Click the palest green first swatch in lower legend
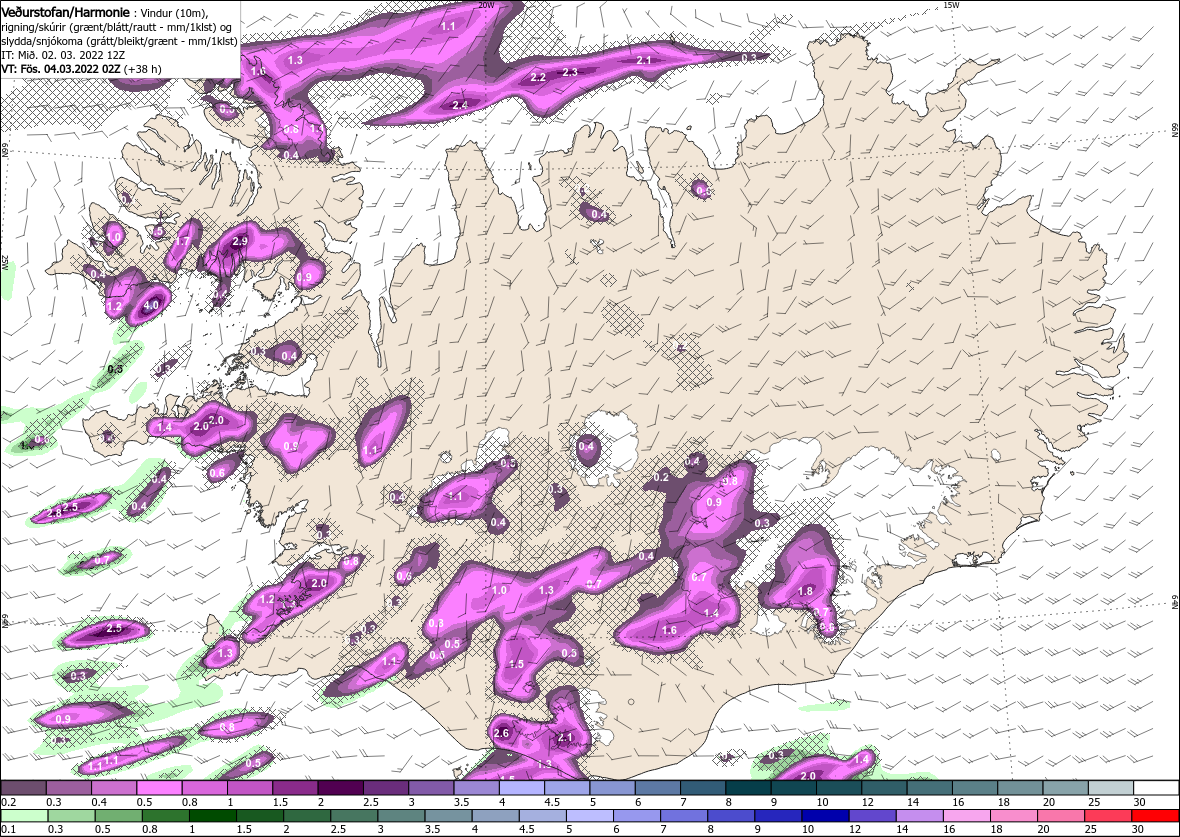Screen dimensions: 1180x837 [24, 816]
